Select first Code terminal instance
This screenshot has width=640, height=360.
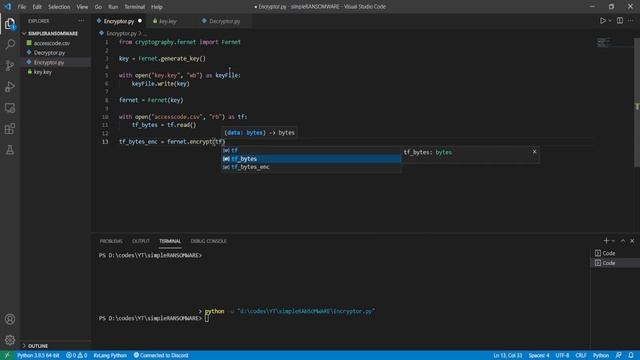pos(615,253)
